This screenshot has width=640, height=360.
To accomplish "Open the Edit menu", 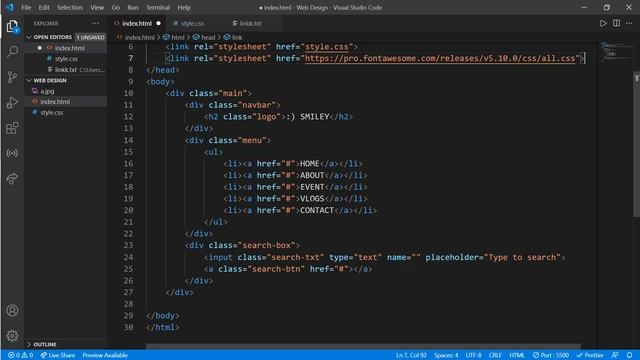I will click(44, 7).
